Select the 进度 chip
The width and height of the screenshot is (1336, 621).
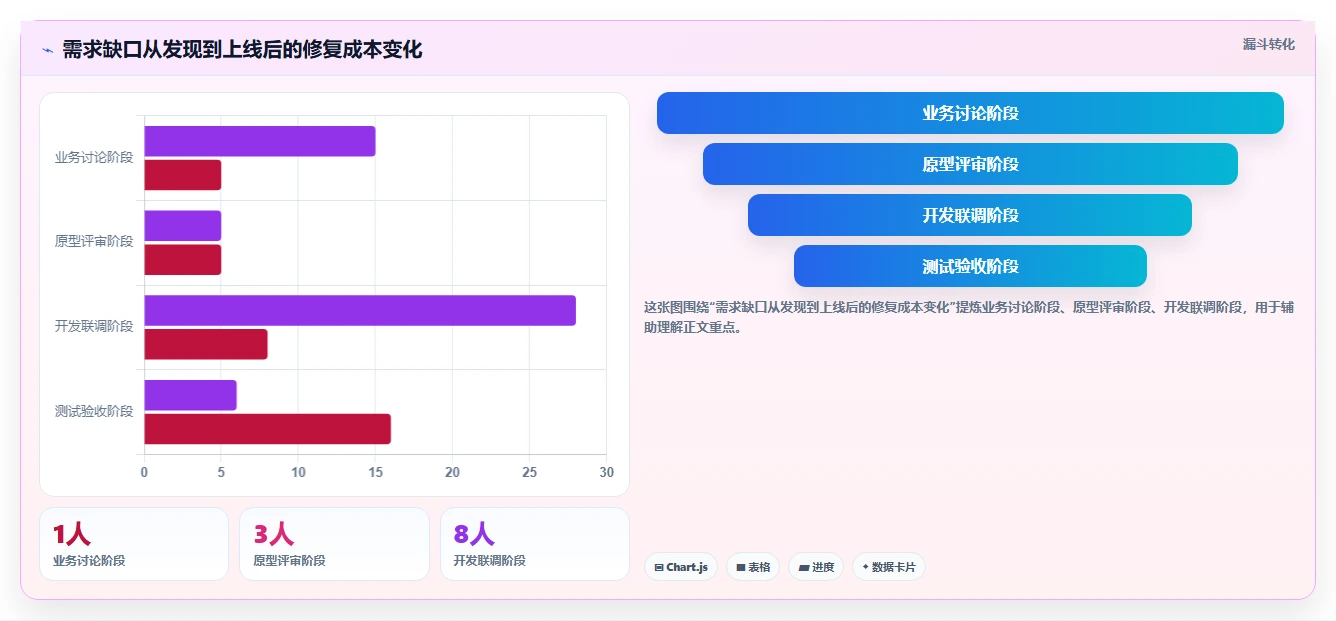click(x=816, y=567)
